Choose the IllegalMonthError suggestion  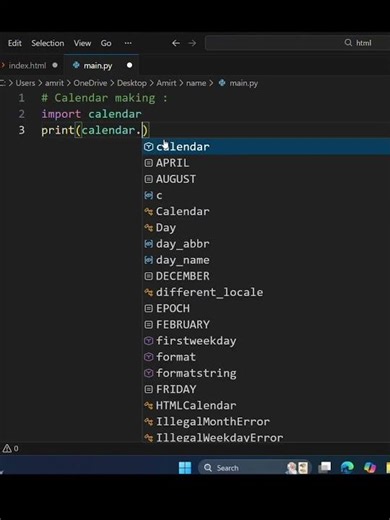point(266,422)
